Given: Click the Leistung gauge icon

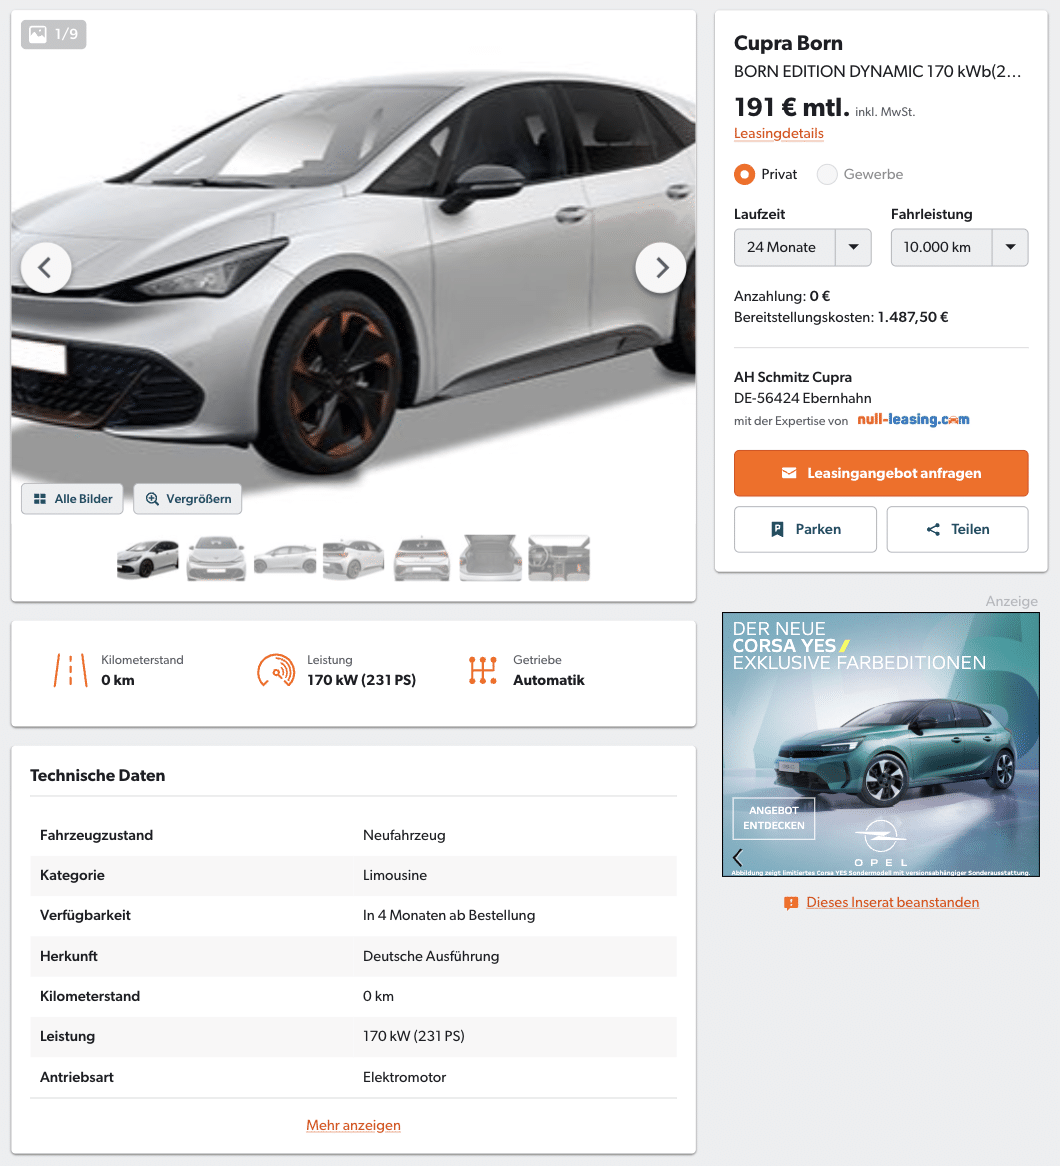Looking at the screenshot, I should (276, 670).
